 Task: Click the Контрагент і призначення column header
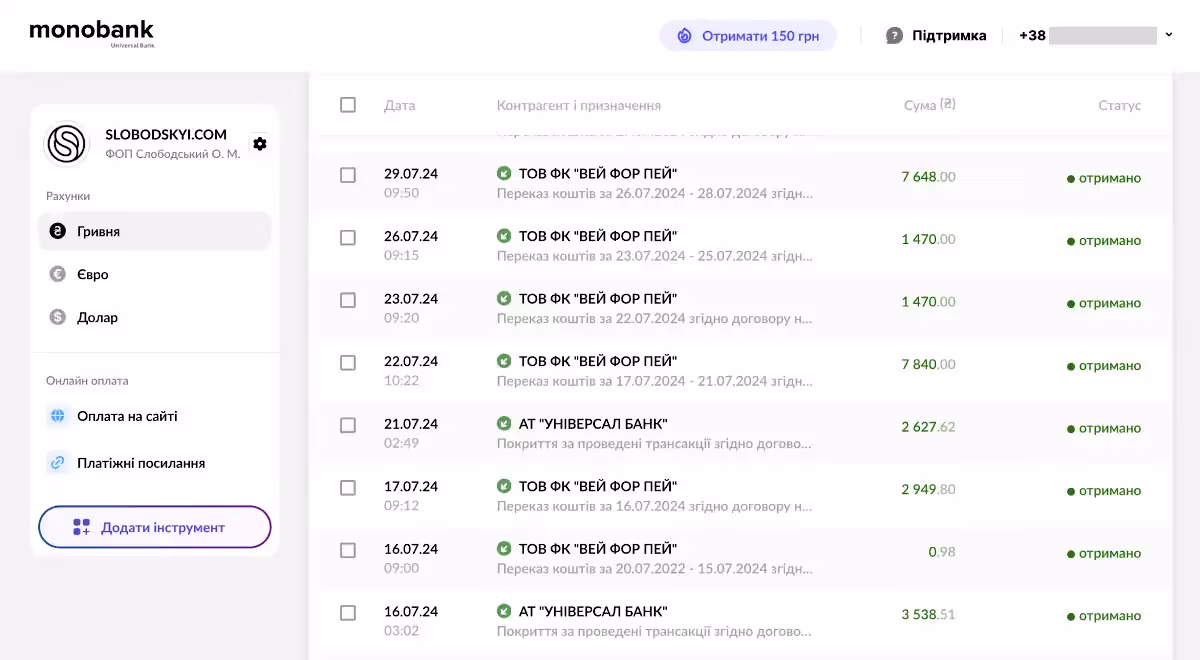click(579, 105)
